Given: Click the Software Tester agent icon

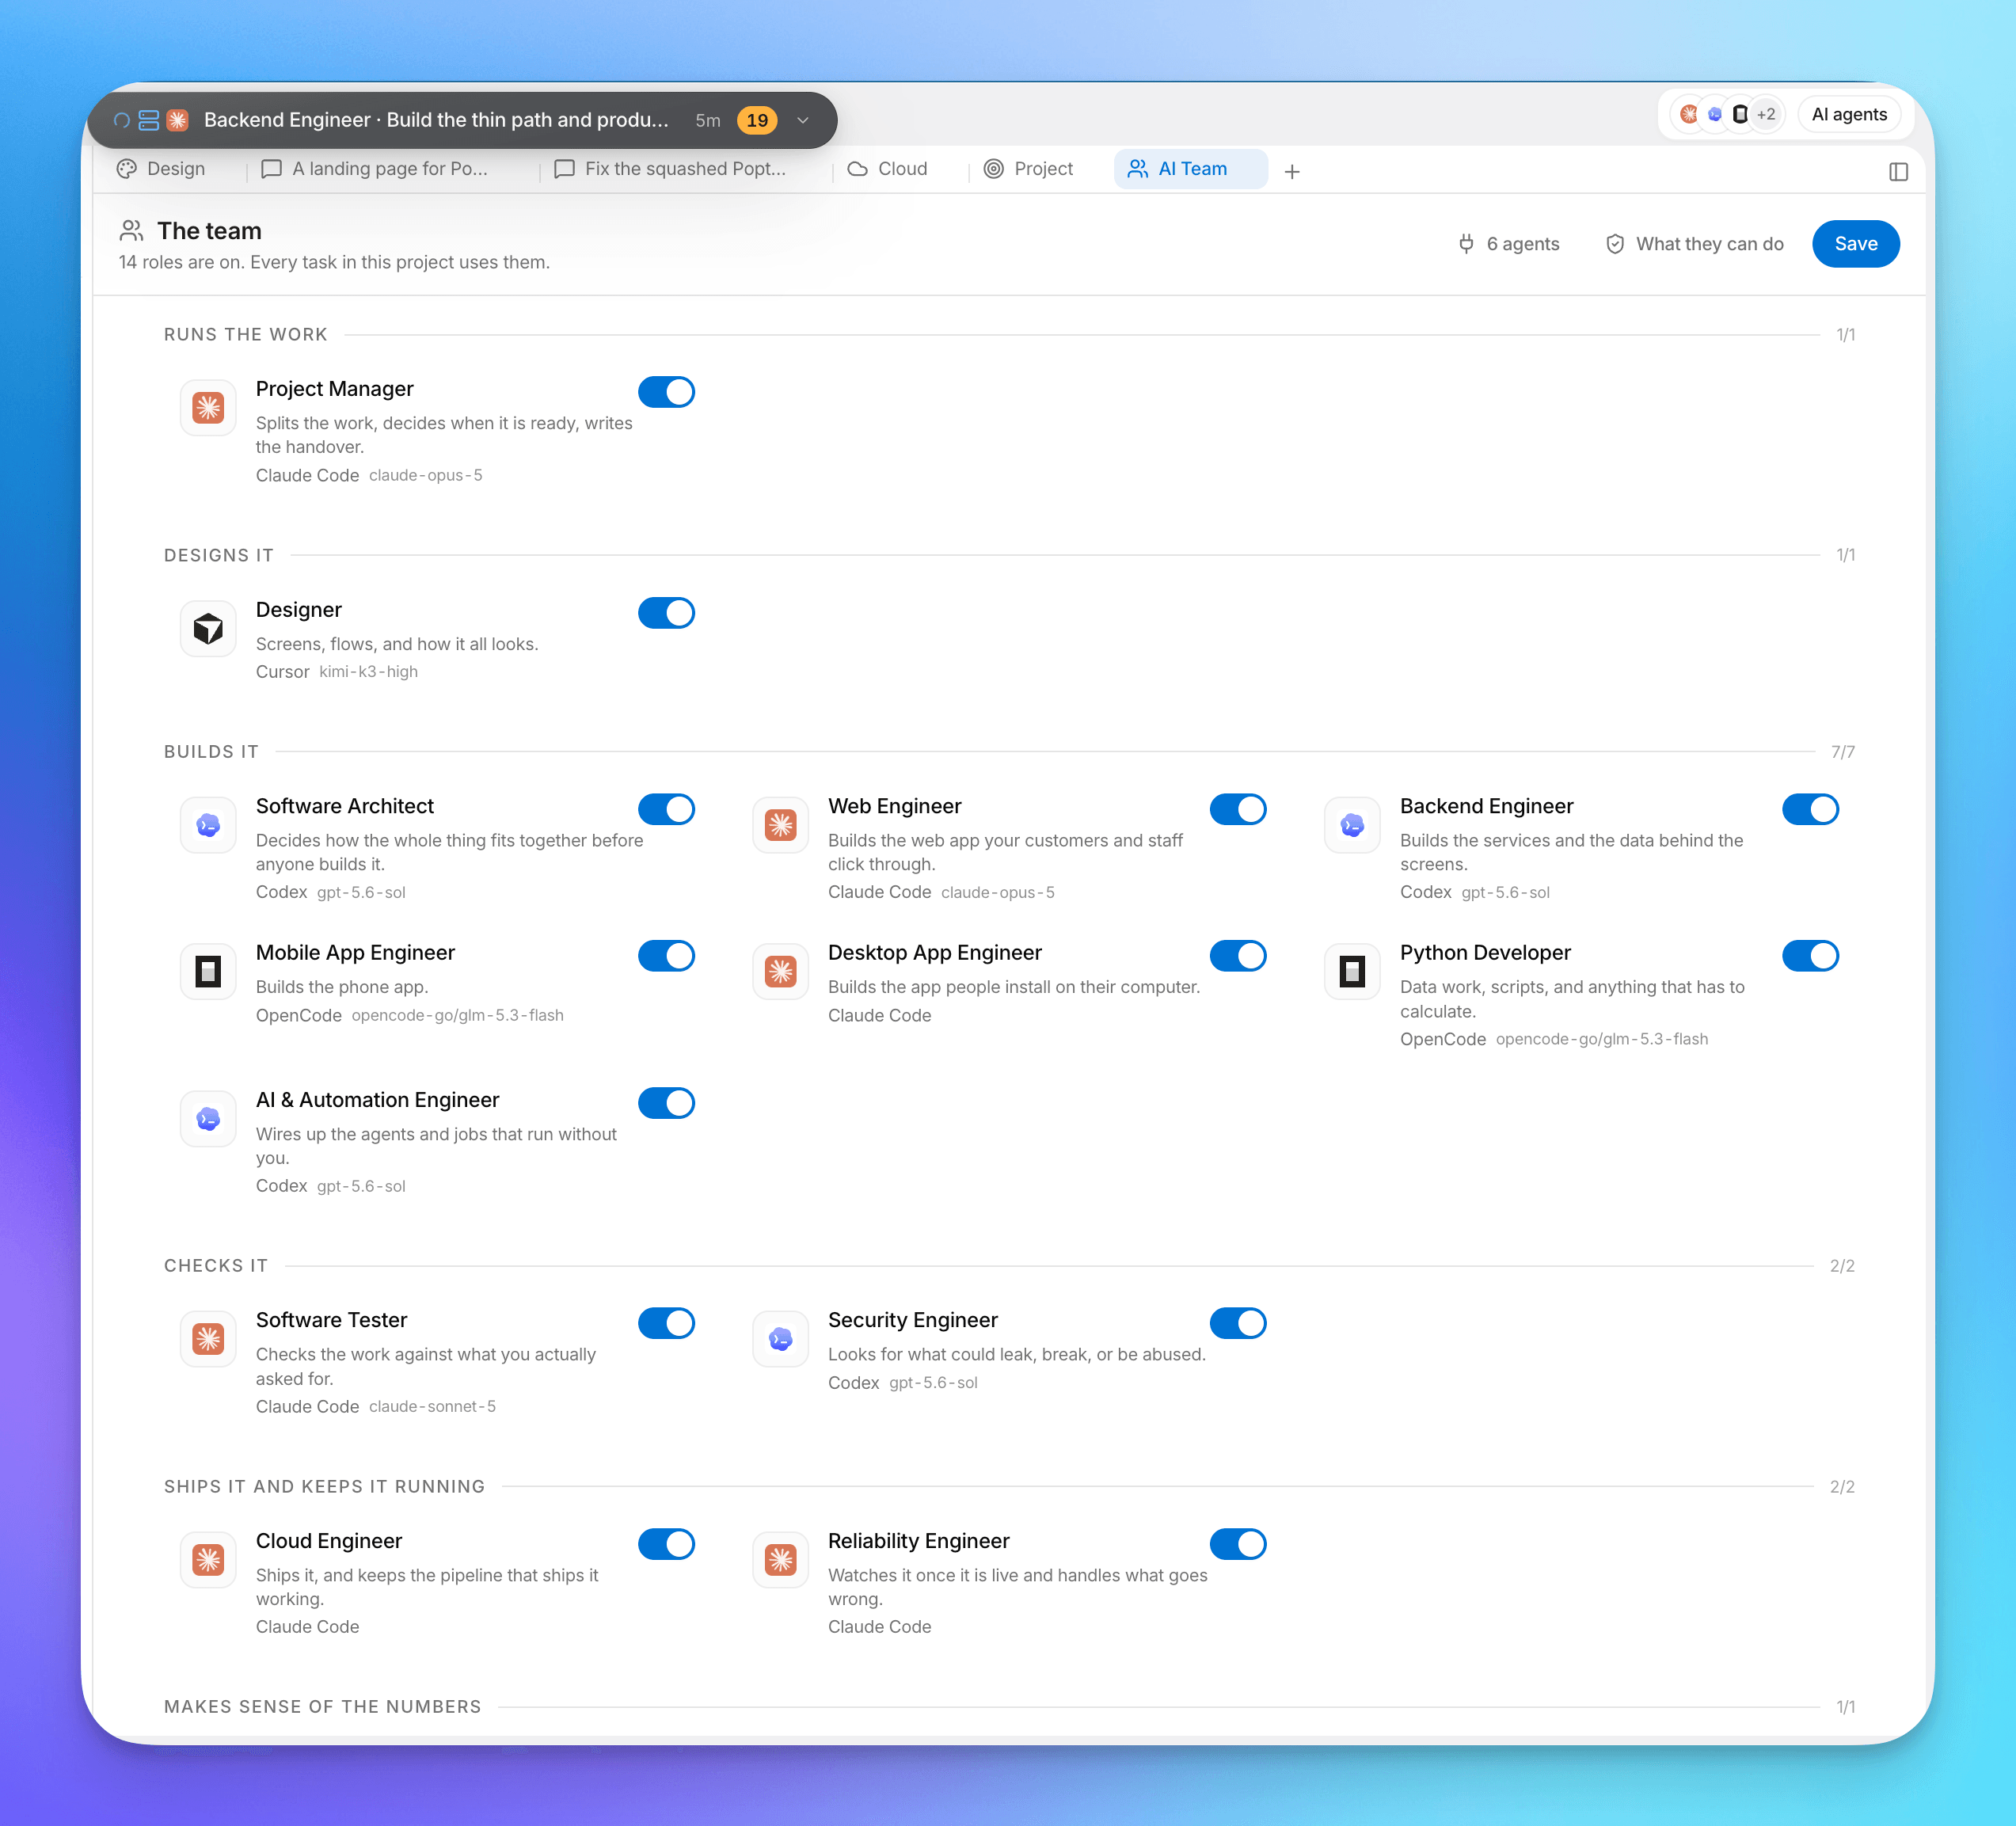Looking at the screenshot, I should pos(208,1338).
